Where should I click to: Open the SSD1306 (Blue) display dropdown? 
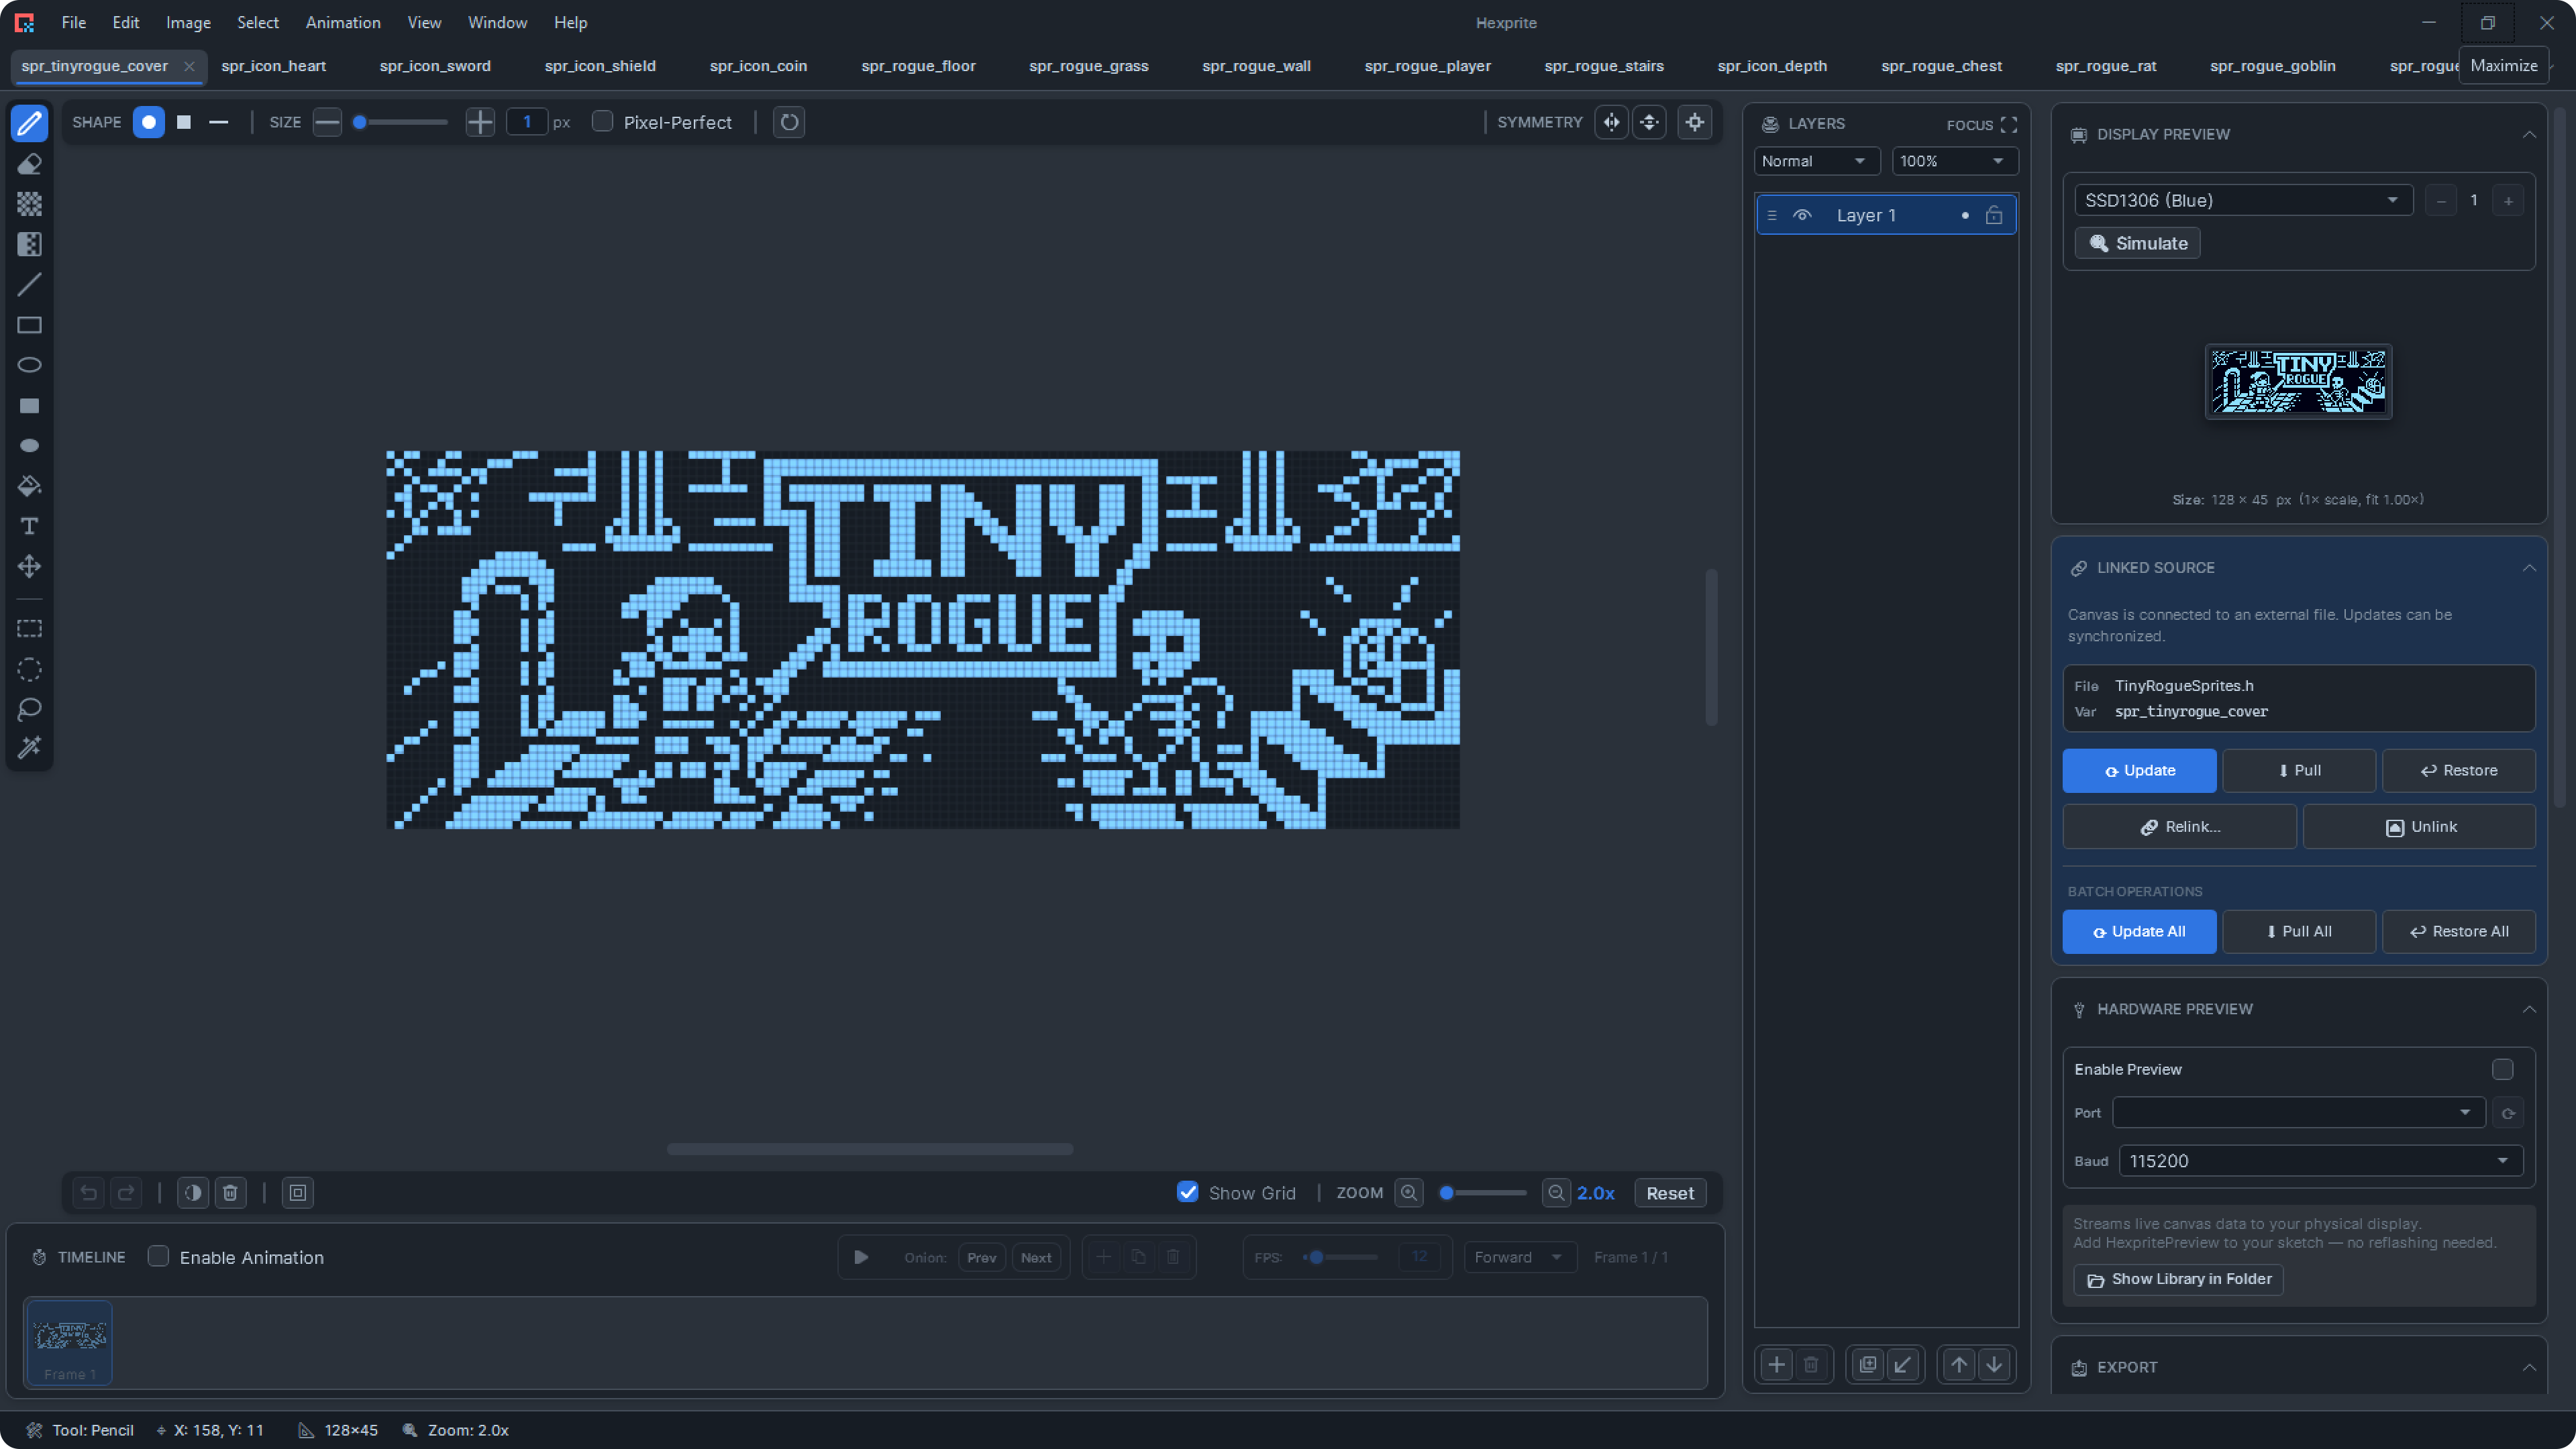[x=2243, y=200]
